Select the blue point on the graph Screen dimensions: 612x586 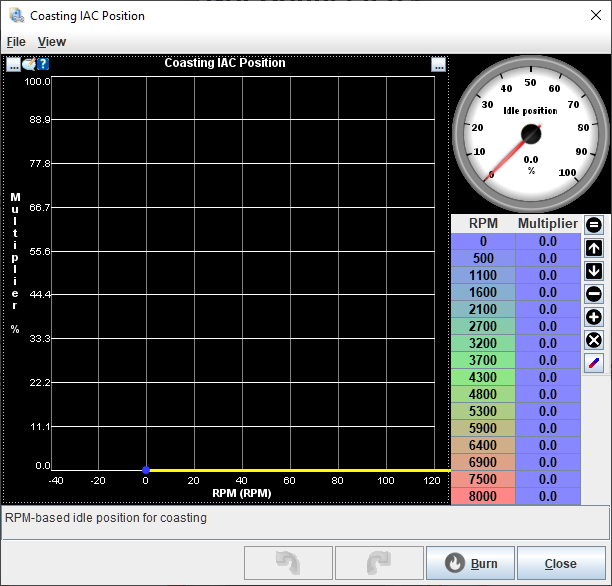[146, 469]
